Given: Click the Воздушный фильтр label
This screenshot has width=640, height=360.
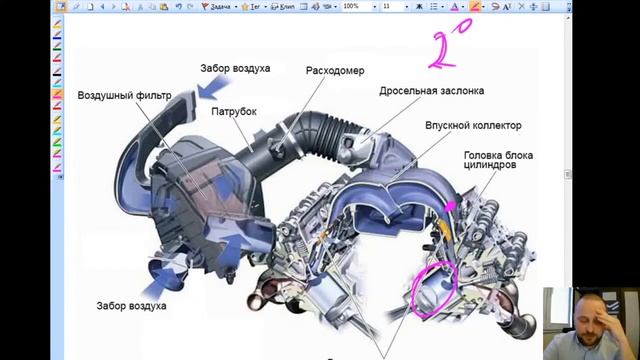Looking at the screenshot, I should (124, 96).
